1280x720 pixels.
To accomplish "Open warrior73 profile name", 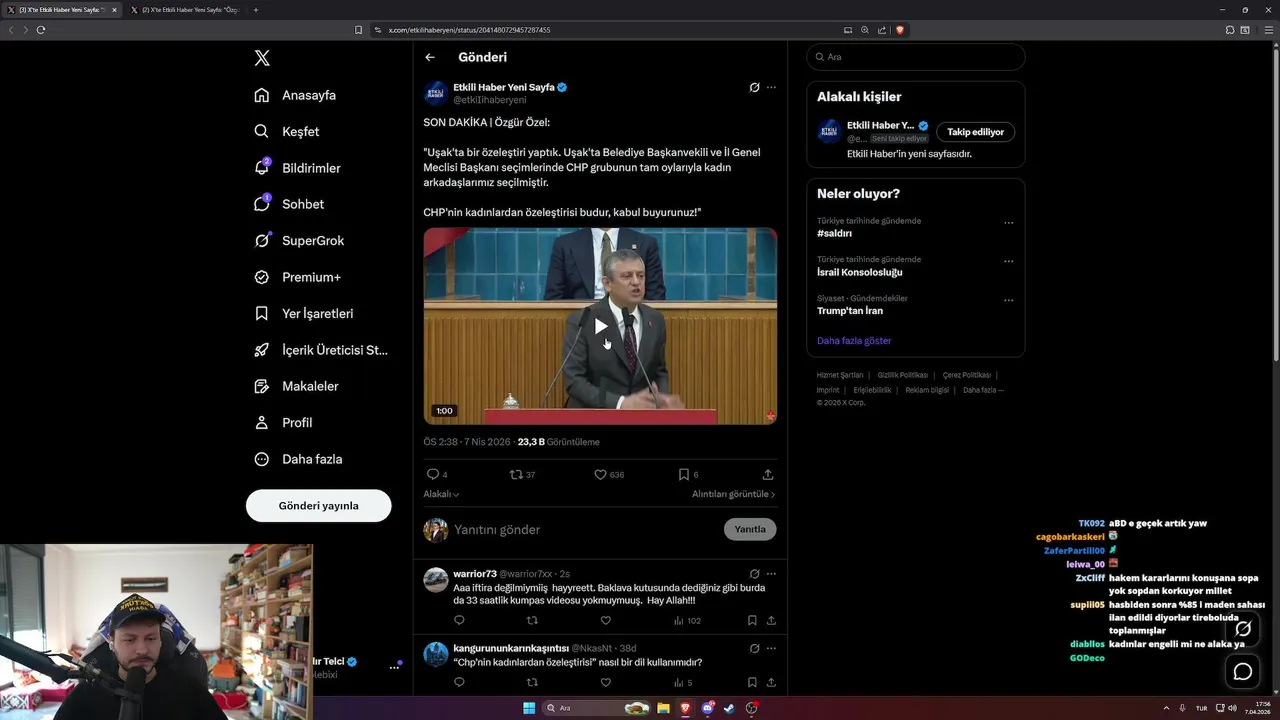I will 475,574.
